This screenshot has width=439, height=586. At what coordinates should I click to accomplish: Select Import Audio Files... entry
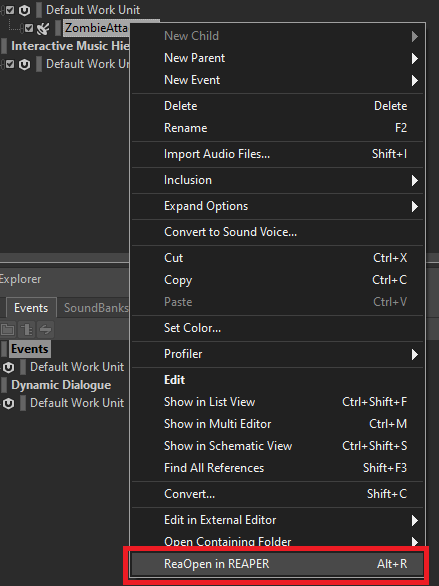point(277,154)
